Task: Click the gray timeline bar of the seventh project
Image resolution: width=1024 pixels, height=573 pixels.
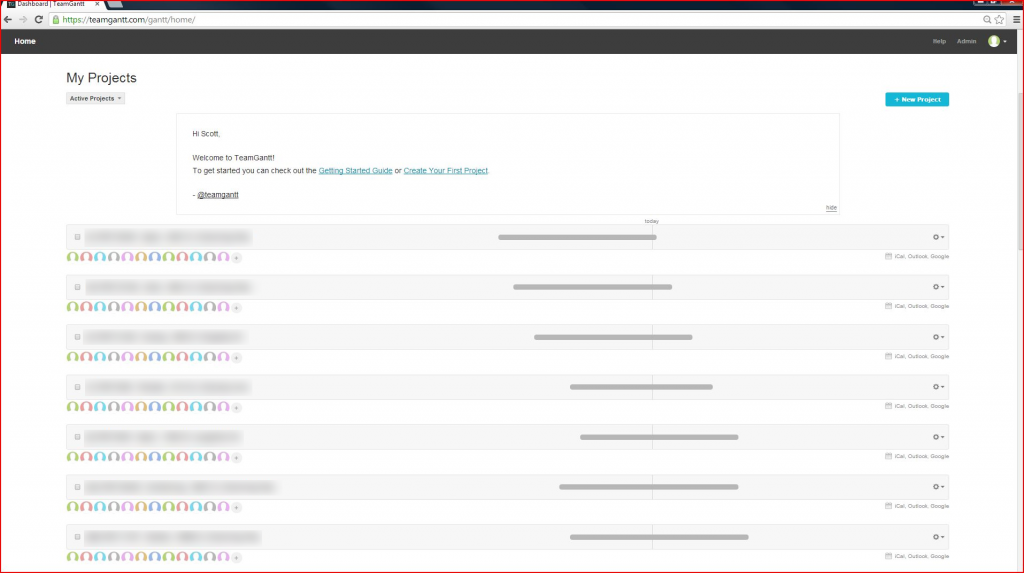Action: [659, 537]
